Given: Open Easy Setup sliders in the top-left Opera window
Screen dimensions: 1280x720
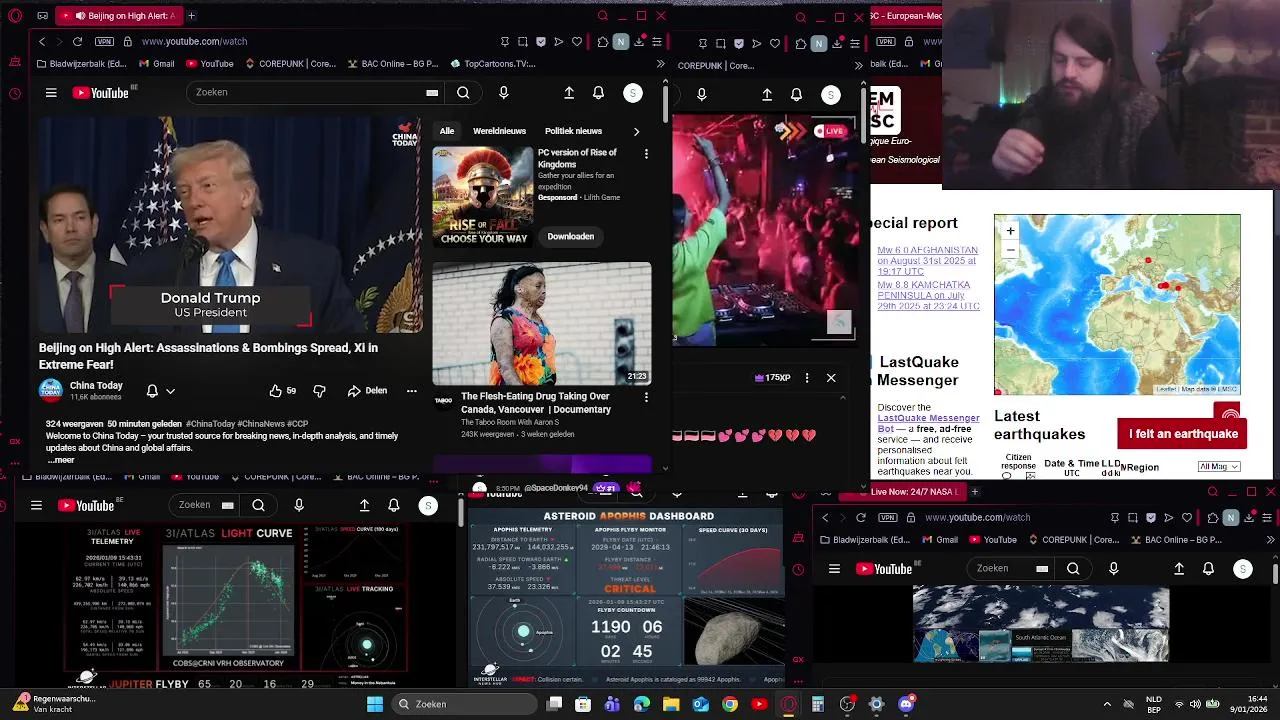Looking at the screenshot, I should 657,42.
